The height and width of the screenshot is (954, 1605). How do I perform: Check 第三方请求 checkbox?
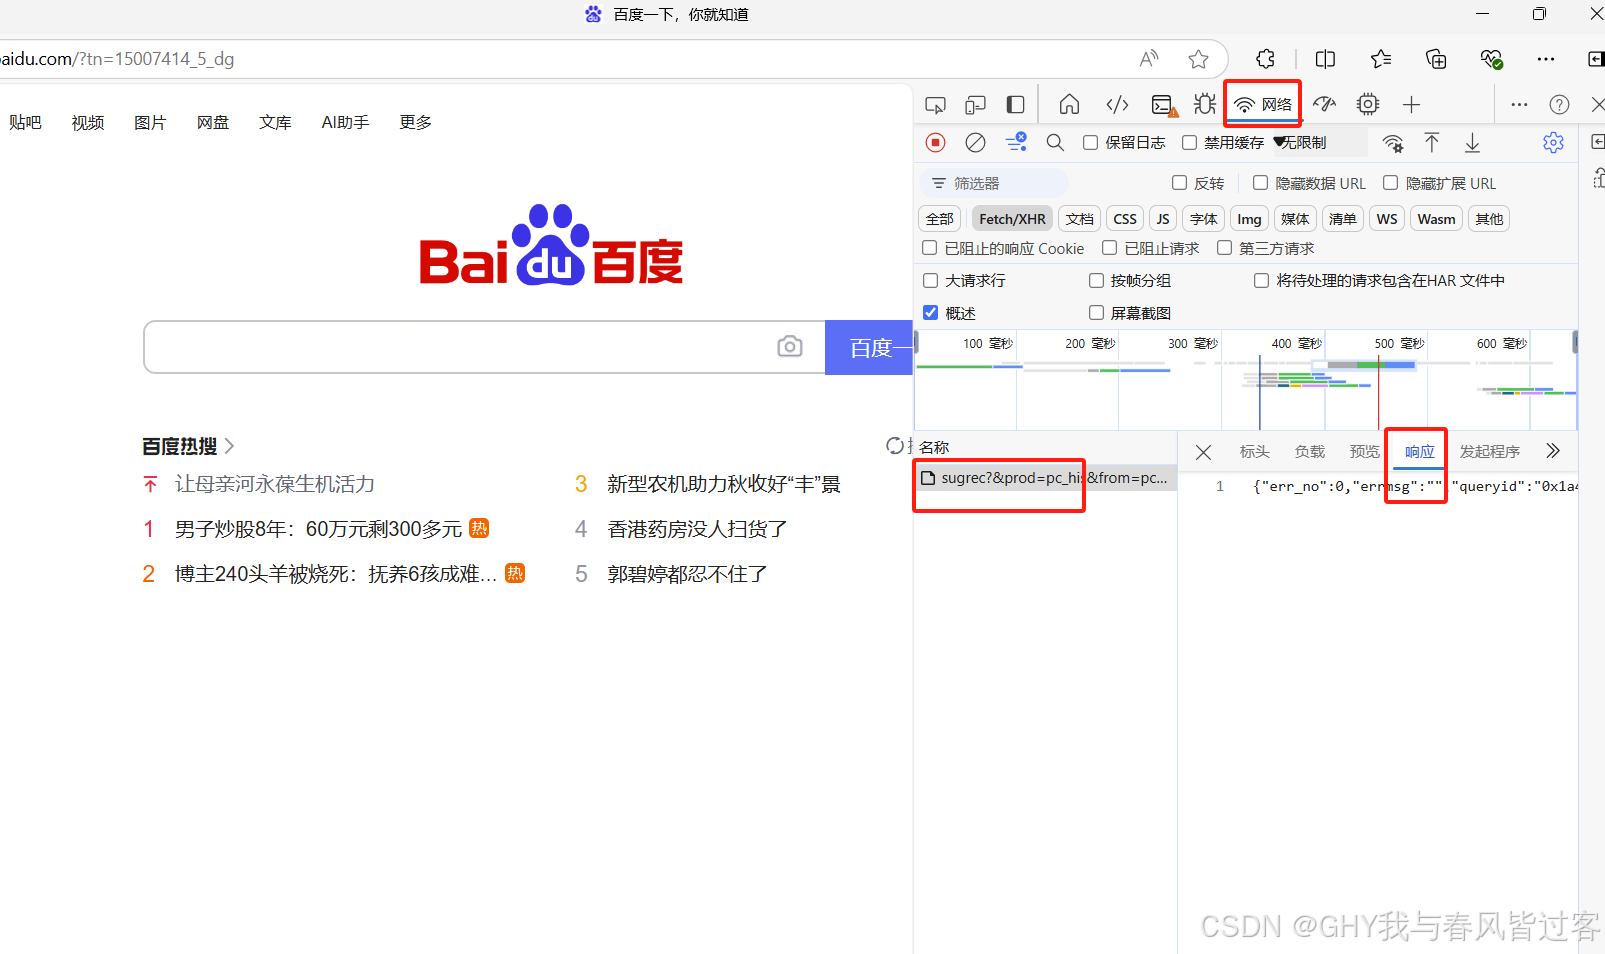coord(1225,248)
